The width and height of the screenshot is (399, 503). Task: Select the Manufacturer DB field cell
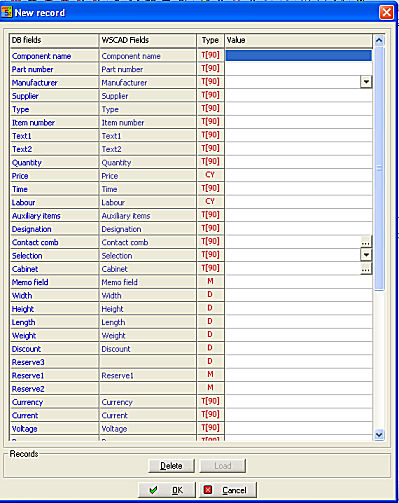(54, 82)
